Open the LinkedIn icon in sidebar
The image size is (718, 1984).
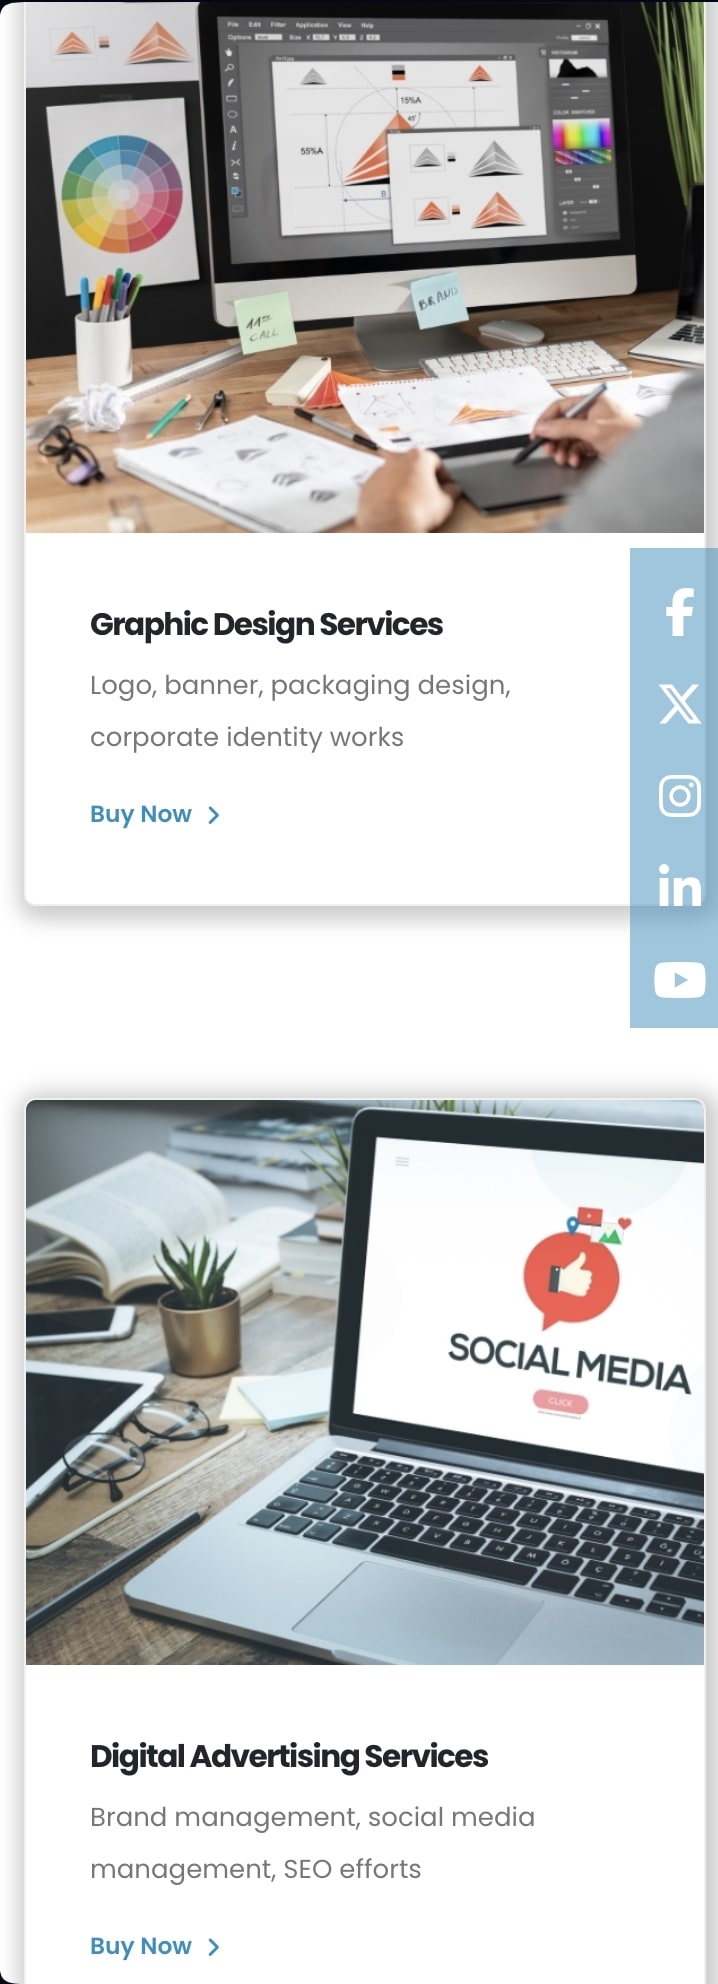pos(680,887)
